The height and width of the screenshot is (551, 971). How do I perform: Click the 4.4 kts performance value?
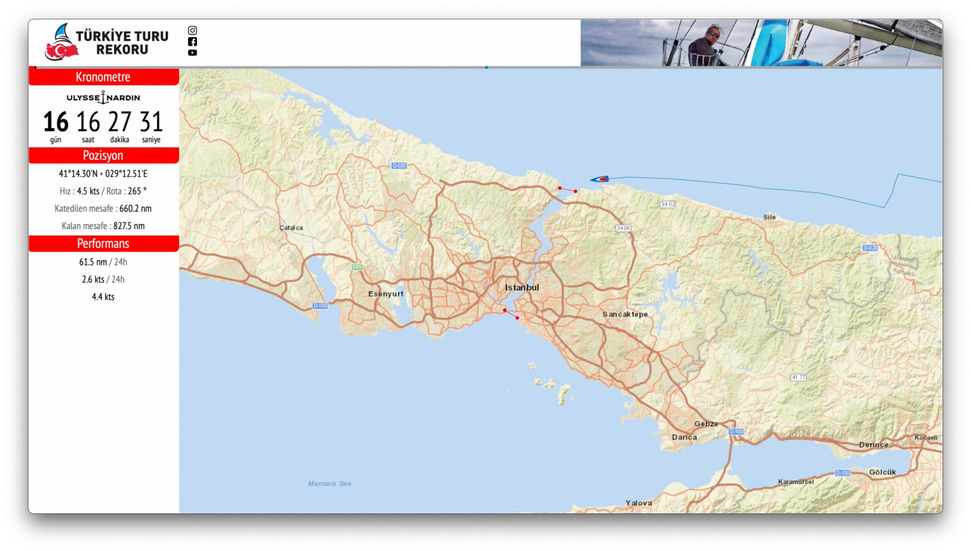(x=103, y=297)
